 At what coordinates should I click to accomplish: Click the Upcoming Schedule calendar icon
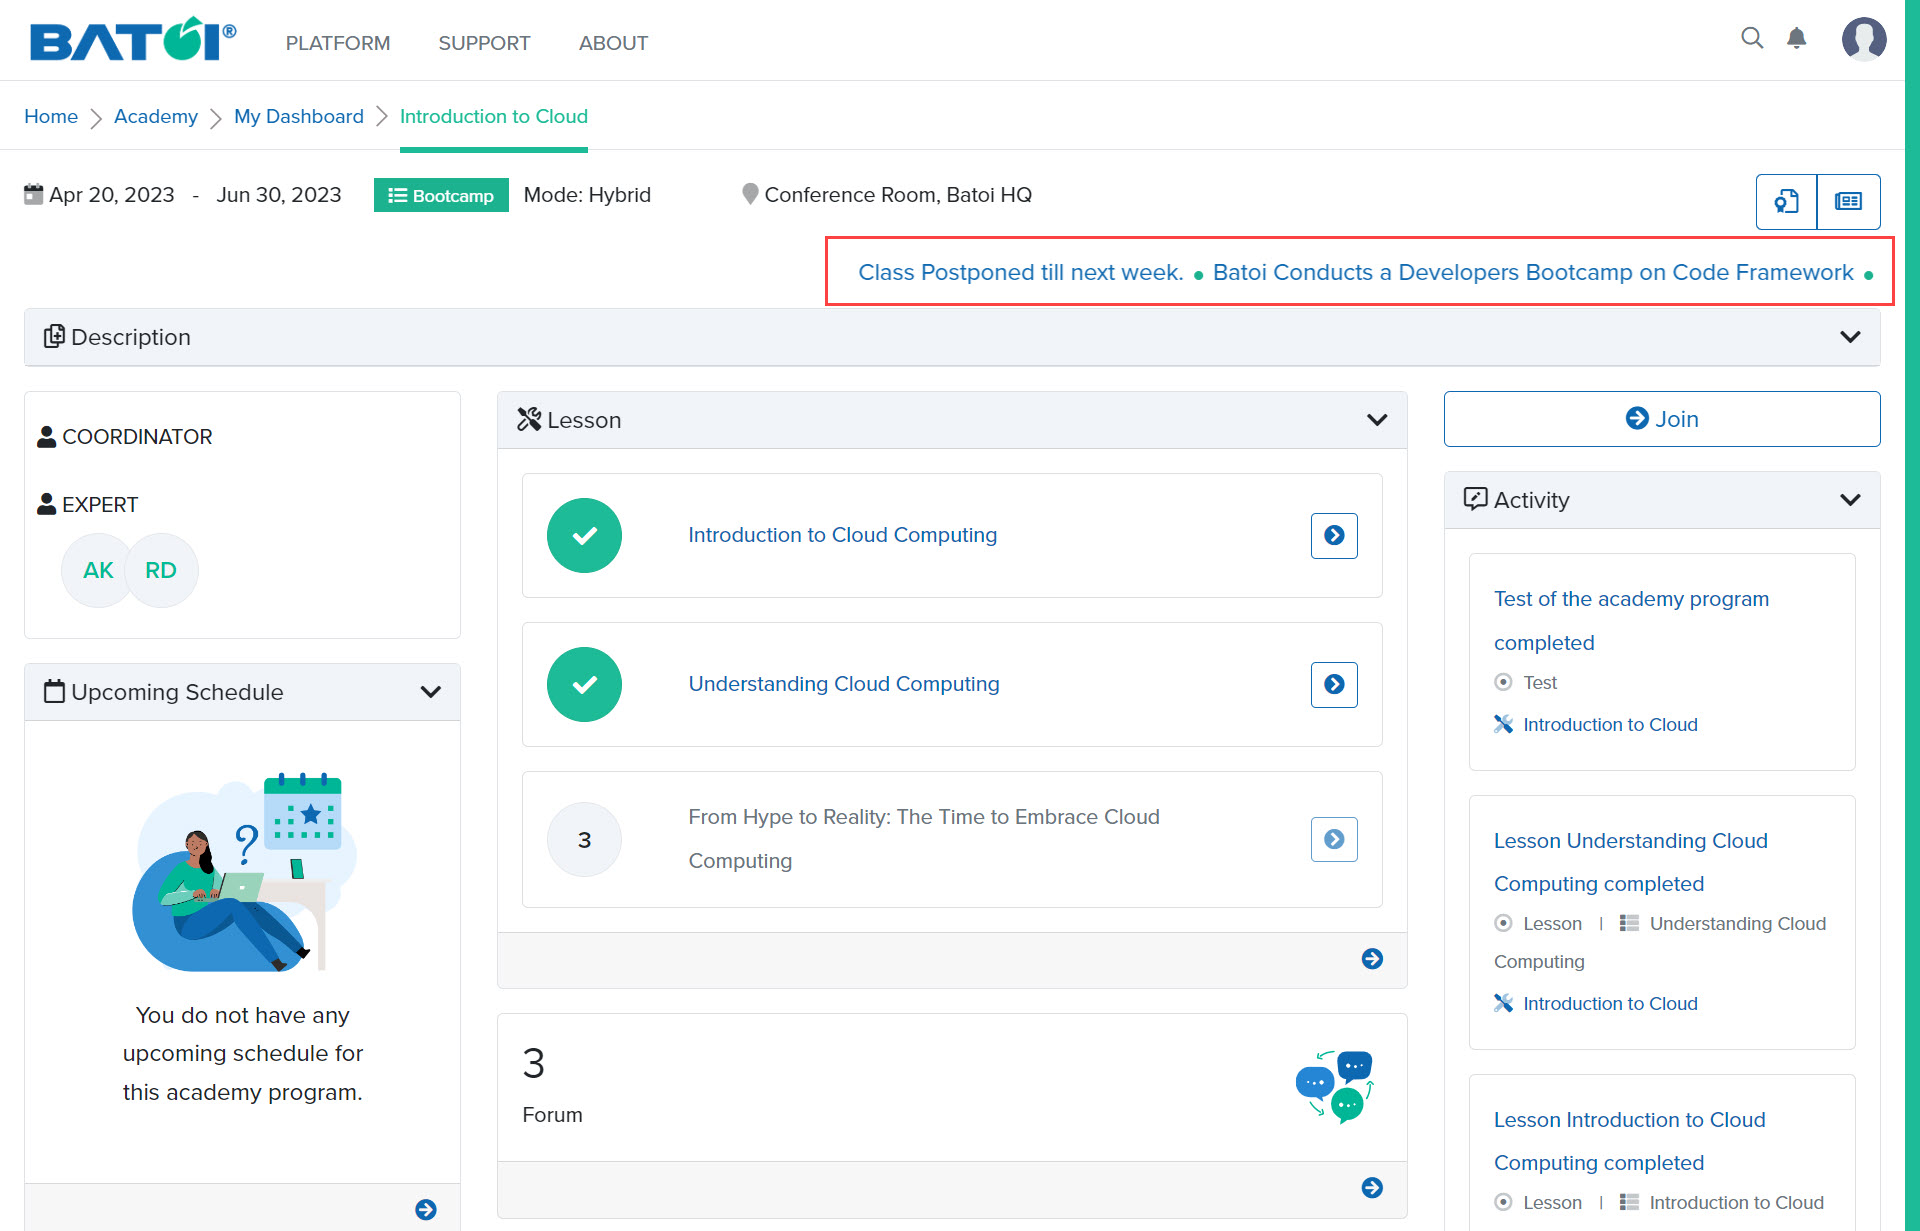click(x=55, y=691)
